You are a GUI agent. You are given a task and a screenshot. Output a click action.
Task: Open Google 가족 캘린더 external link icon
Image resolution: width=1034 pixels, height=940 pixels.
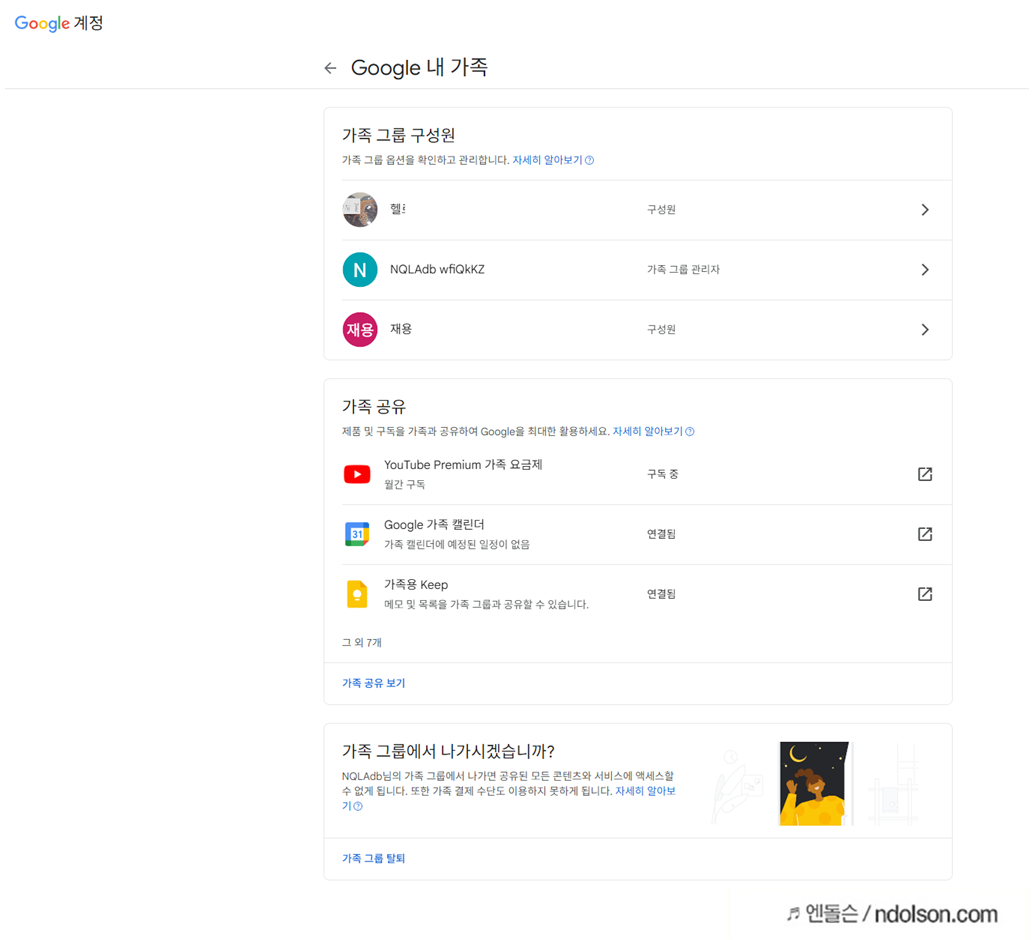[925, 534]
